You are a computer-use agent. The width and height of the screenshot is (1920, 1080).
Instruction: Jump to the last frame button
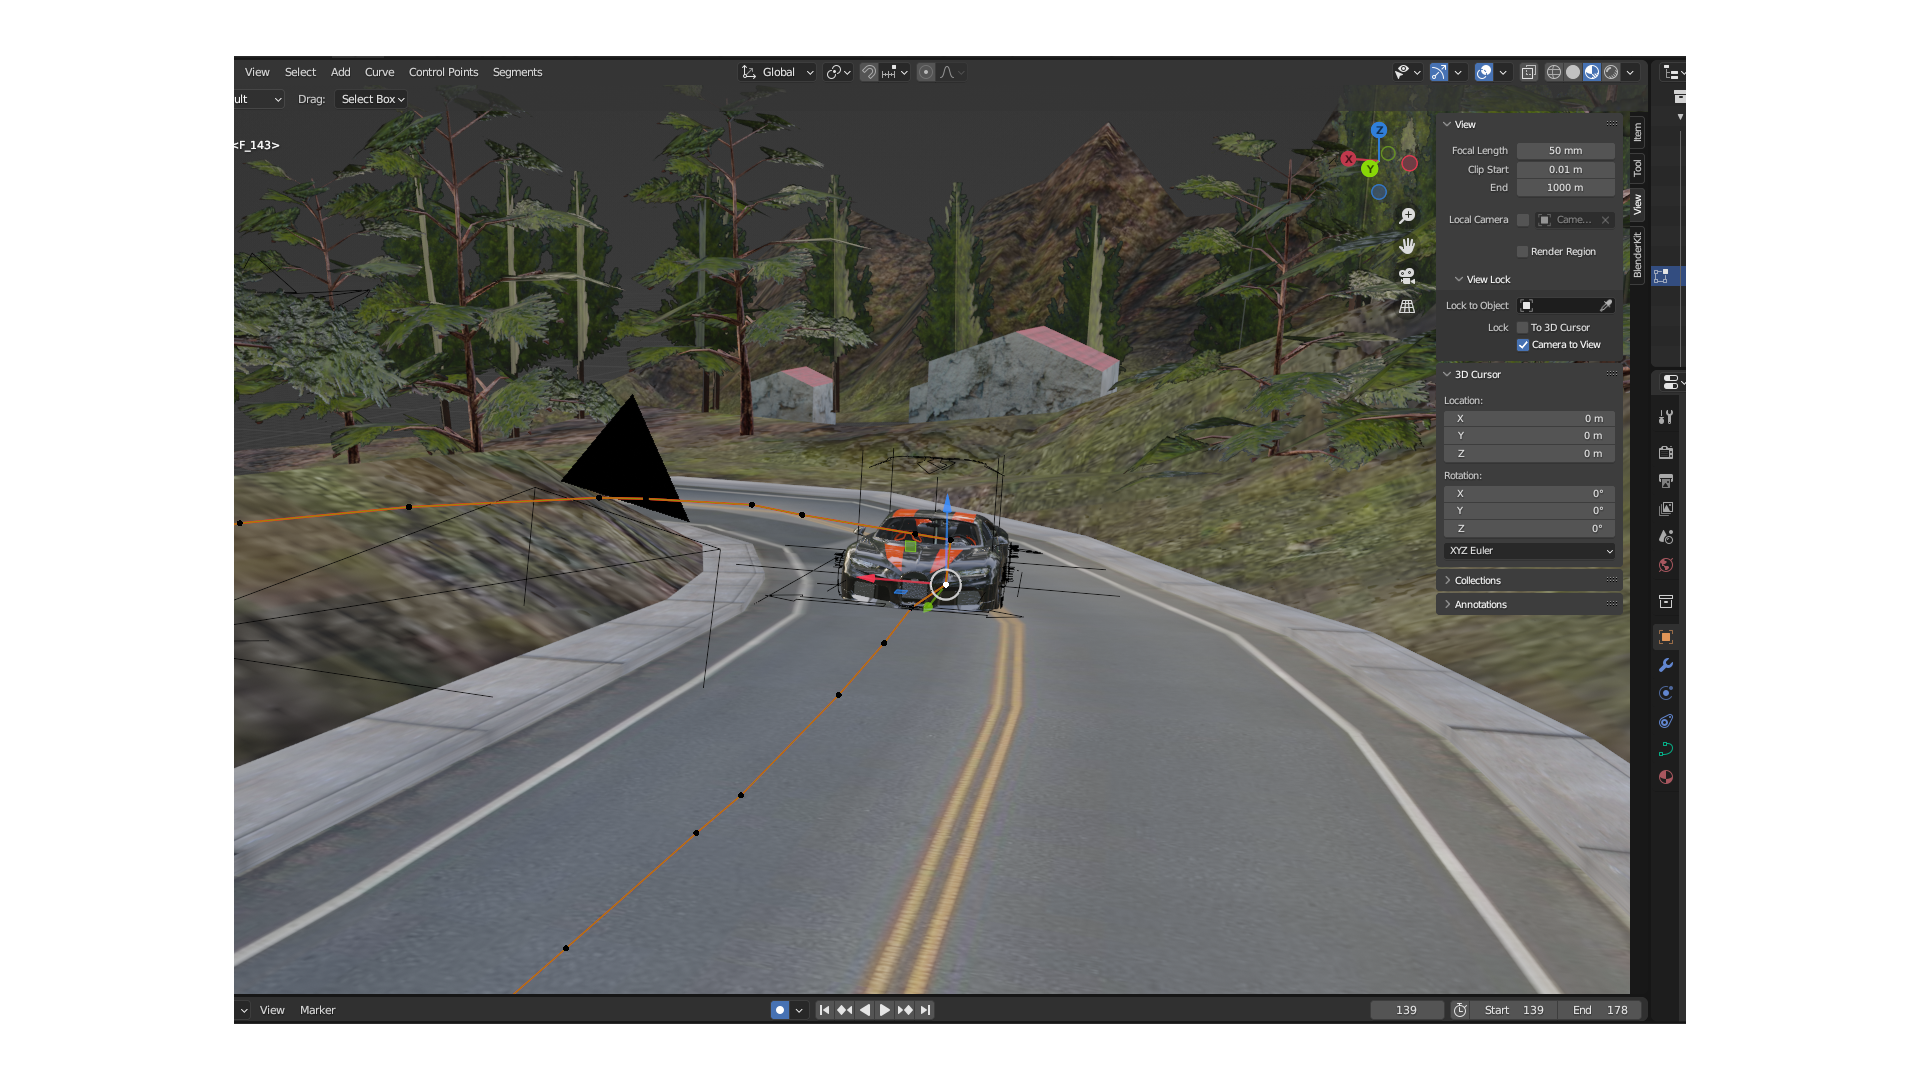pos(926,1010)
